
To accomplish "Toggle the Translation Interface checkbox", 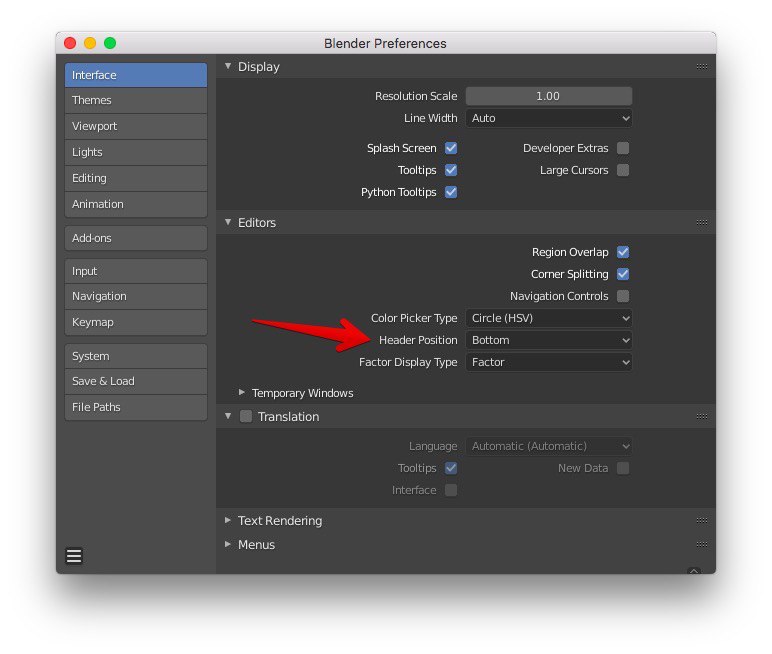I will point(451,490).
